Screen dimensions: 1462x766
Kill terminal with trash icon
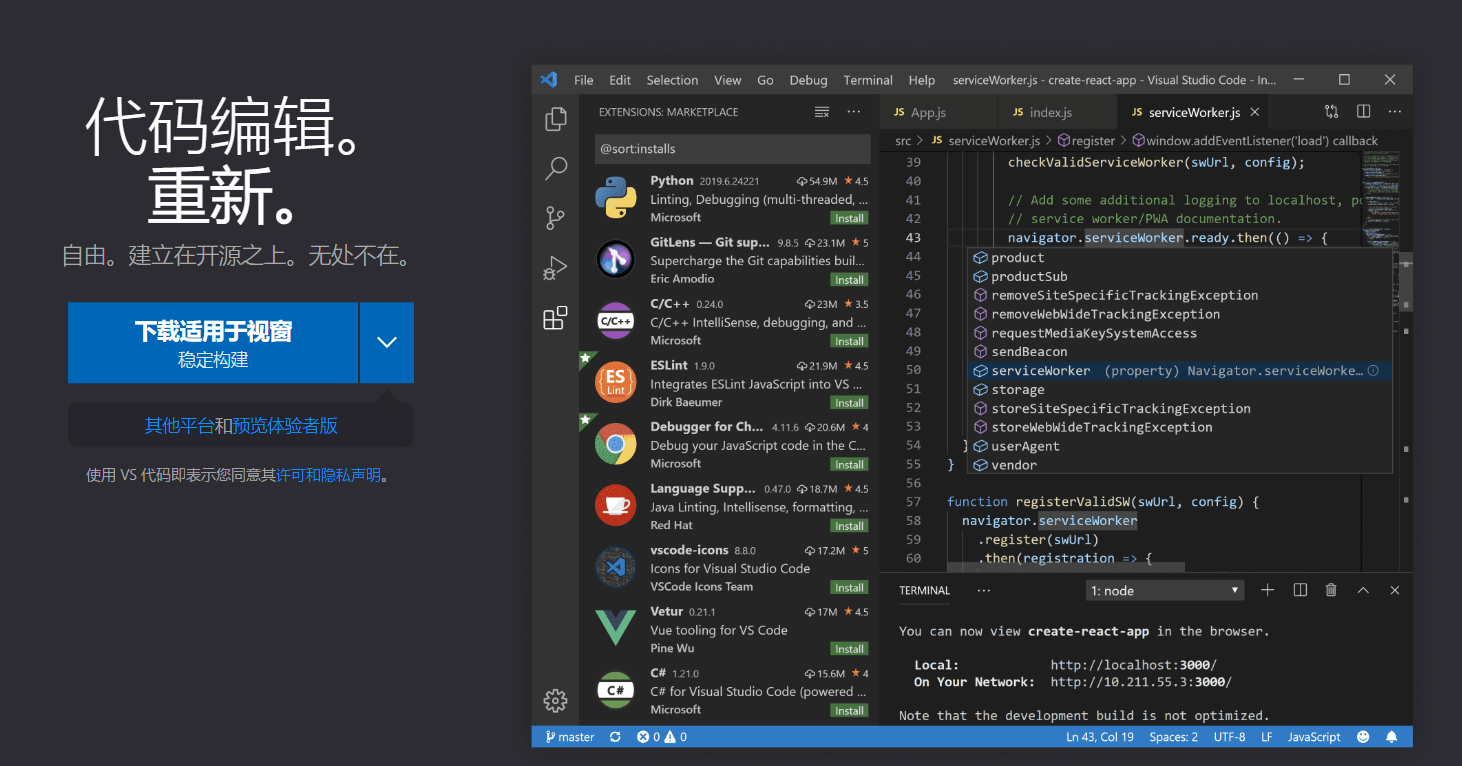(1331, 590)
